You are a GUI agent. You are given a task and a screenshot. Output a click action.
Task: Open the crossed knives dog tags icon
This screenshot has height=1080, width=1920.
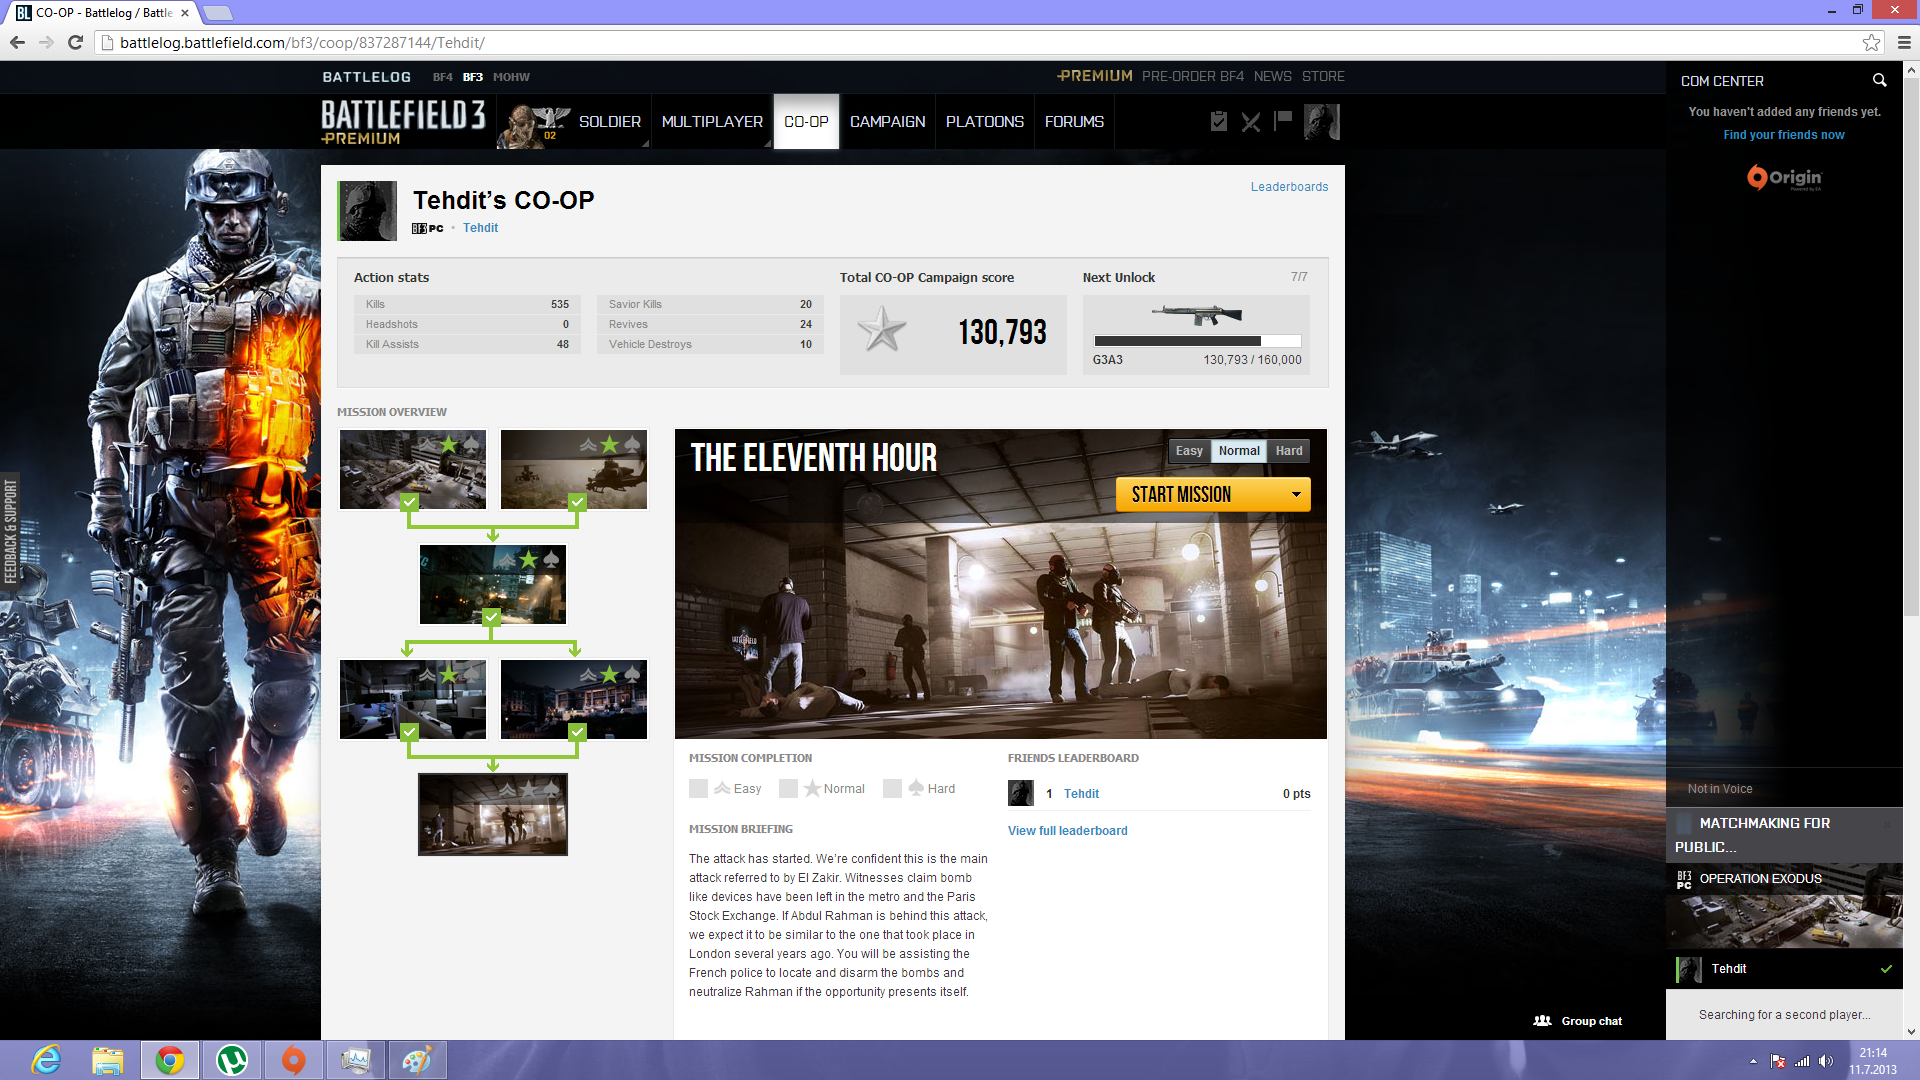pos(1250,122)
